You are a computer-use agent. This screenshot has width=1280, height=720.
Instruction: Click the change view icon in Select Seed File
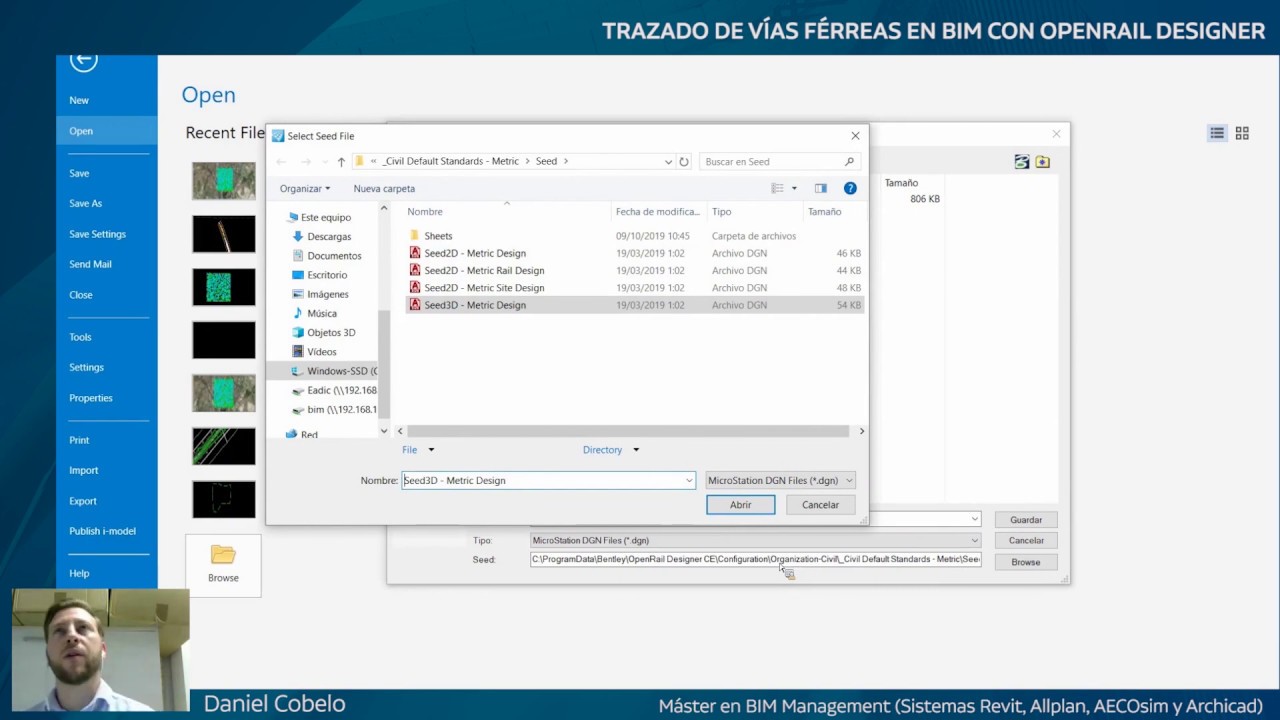click(778, 188)
